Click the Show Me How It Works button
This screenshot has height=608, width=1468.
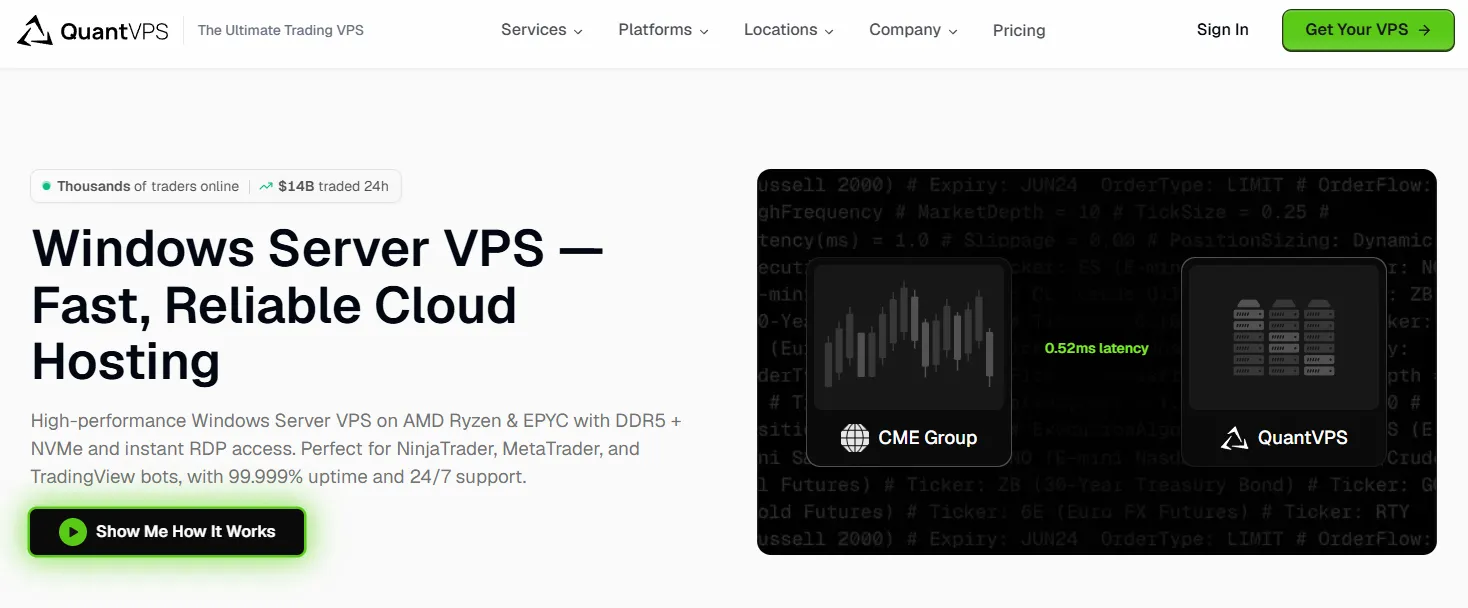click(x=167, y=532)
